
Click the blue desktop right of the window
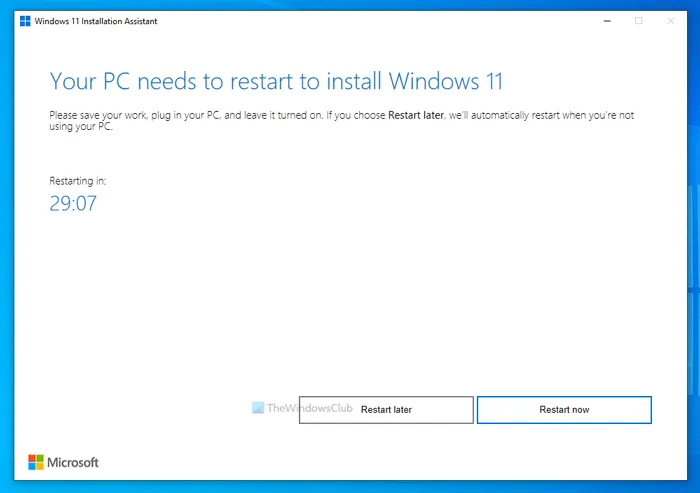[692, 250]
